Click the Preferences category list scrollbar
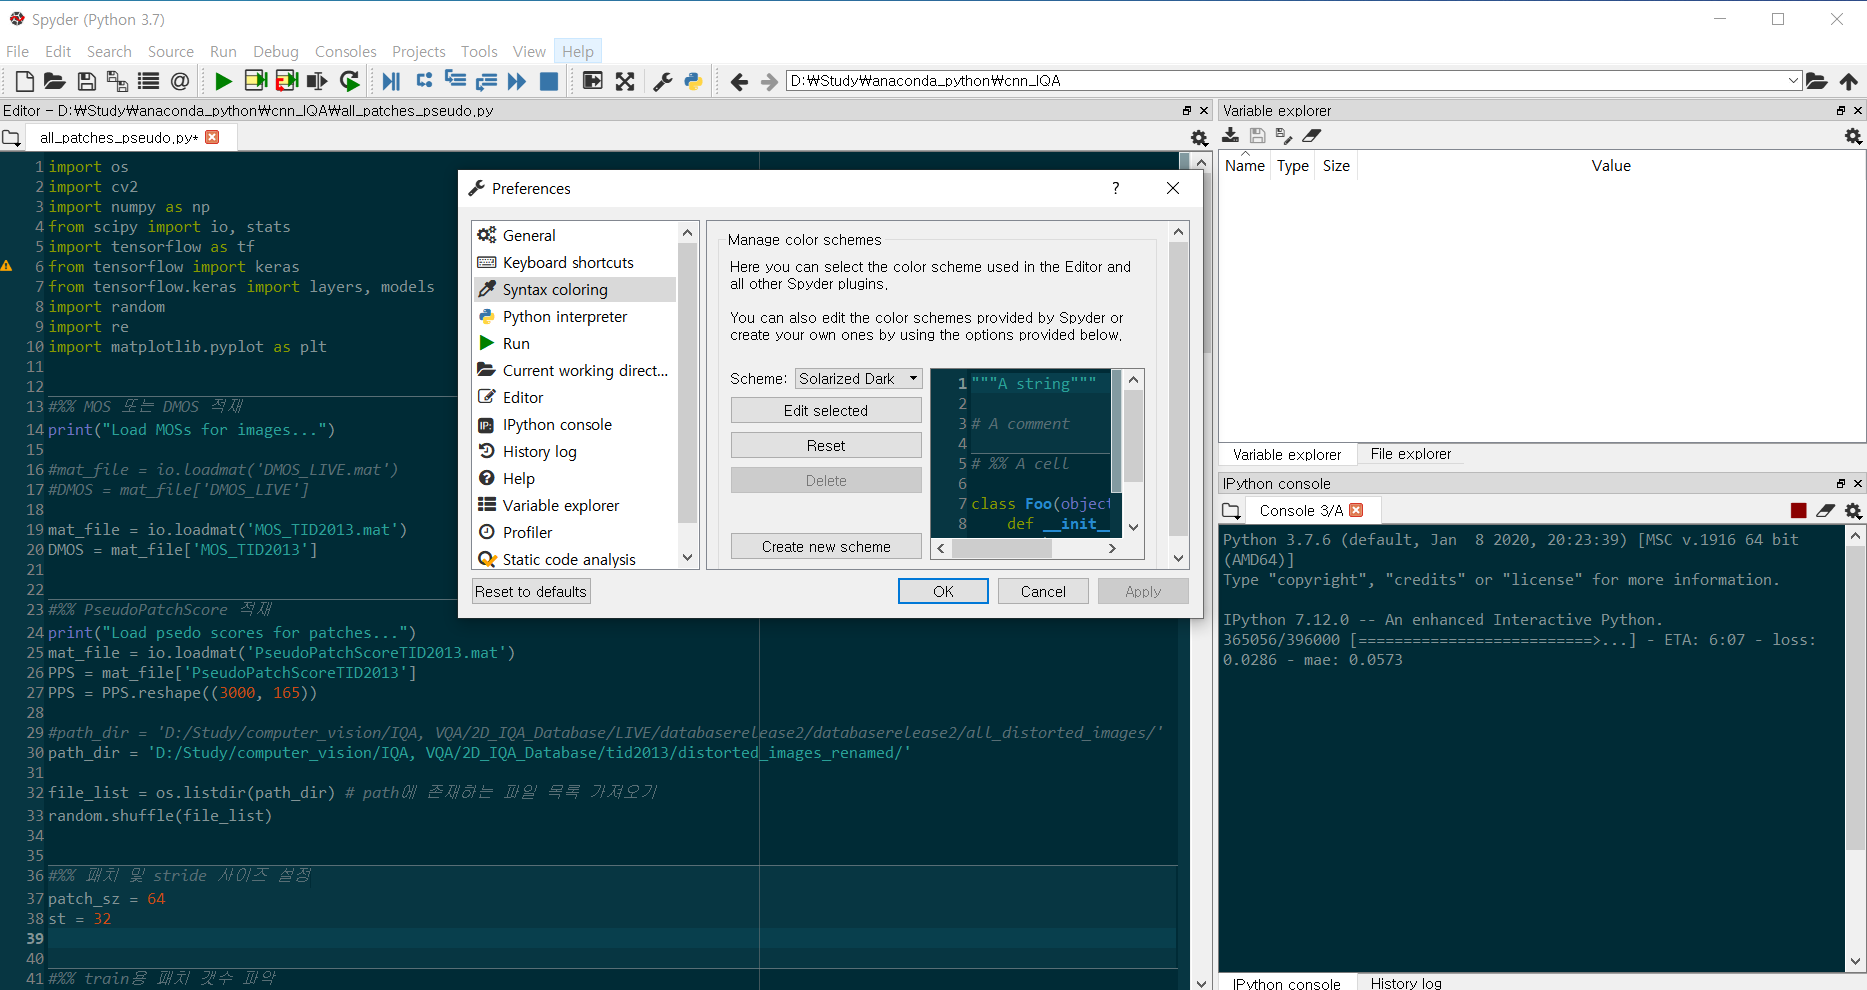Viewport: 1867px width, 990px height. (x=687, y=395)
